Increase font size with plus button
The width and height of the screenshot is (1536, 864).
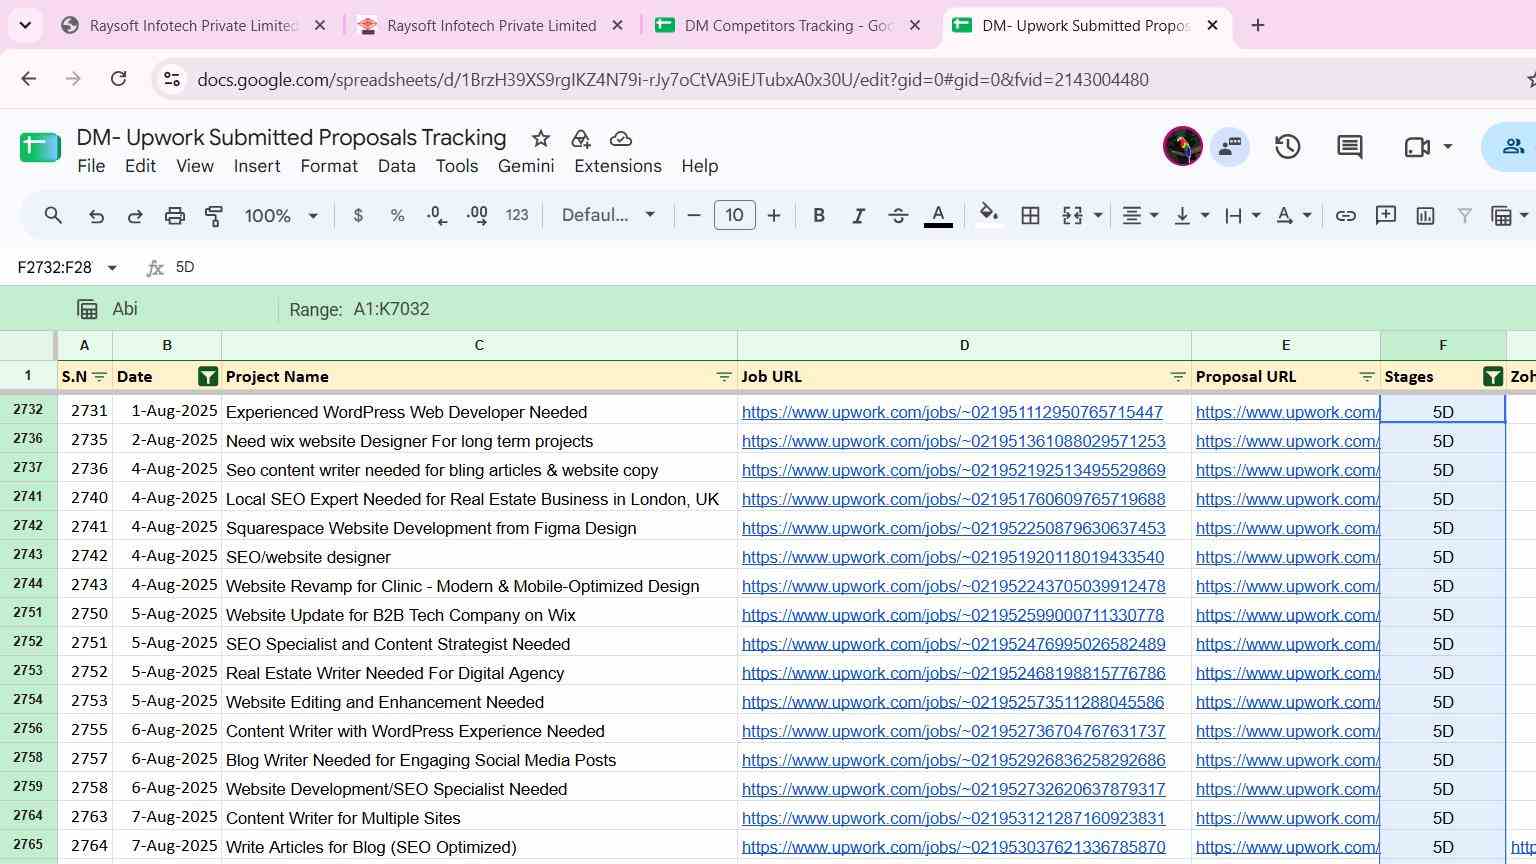click(x=773, y=216)
